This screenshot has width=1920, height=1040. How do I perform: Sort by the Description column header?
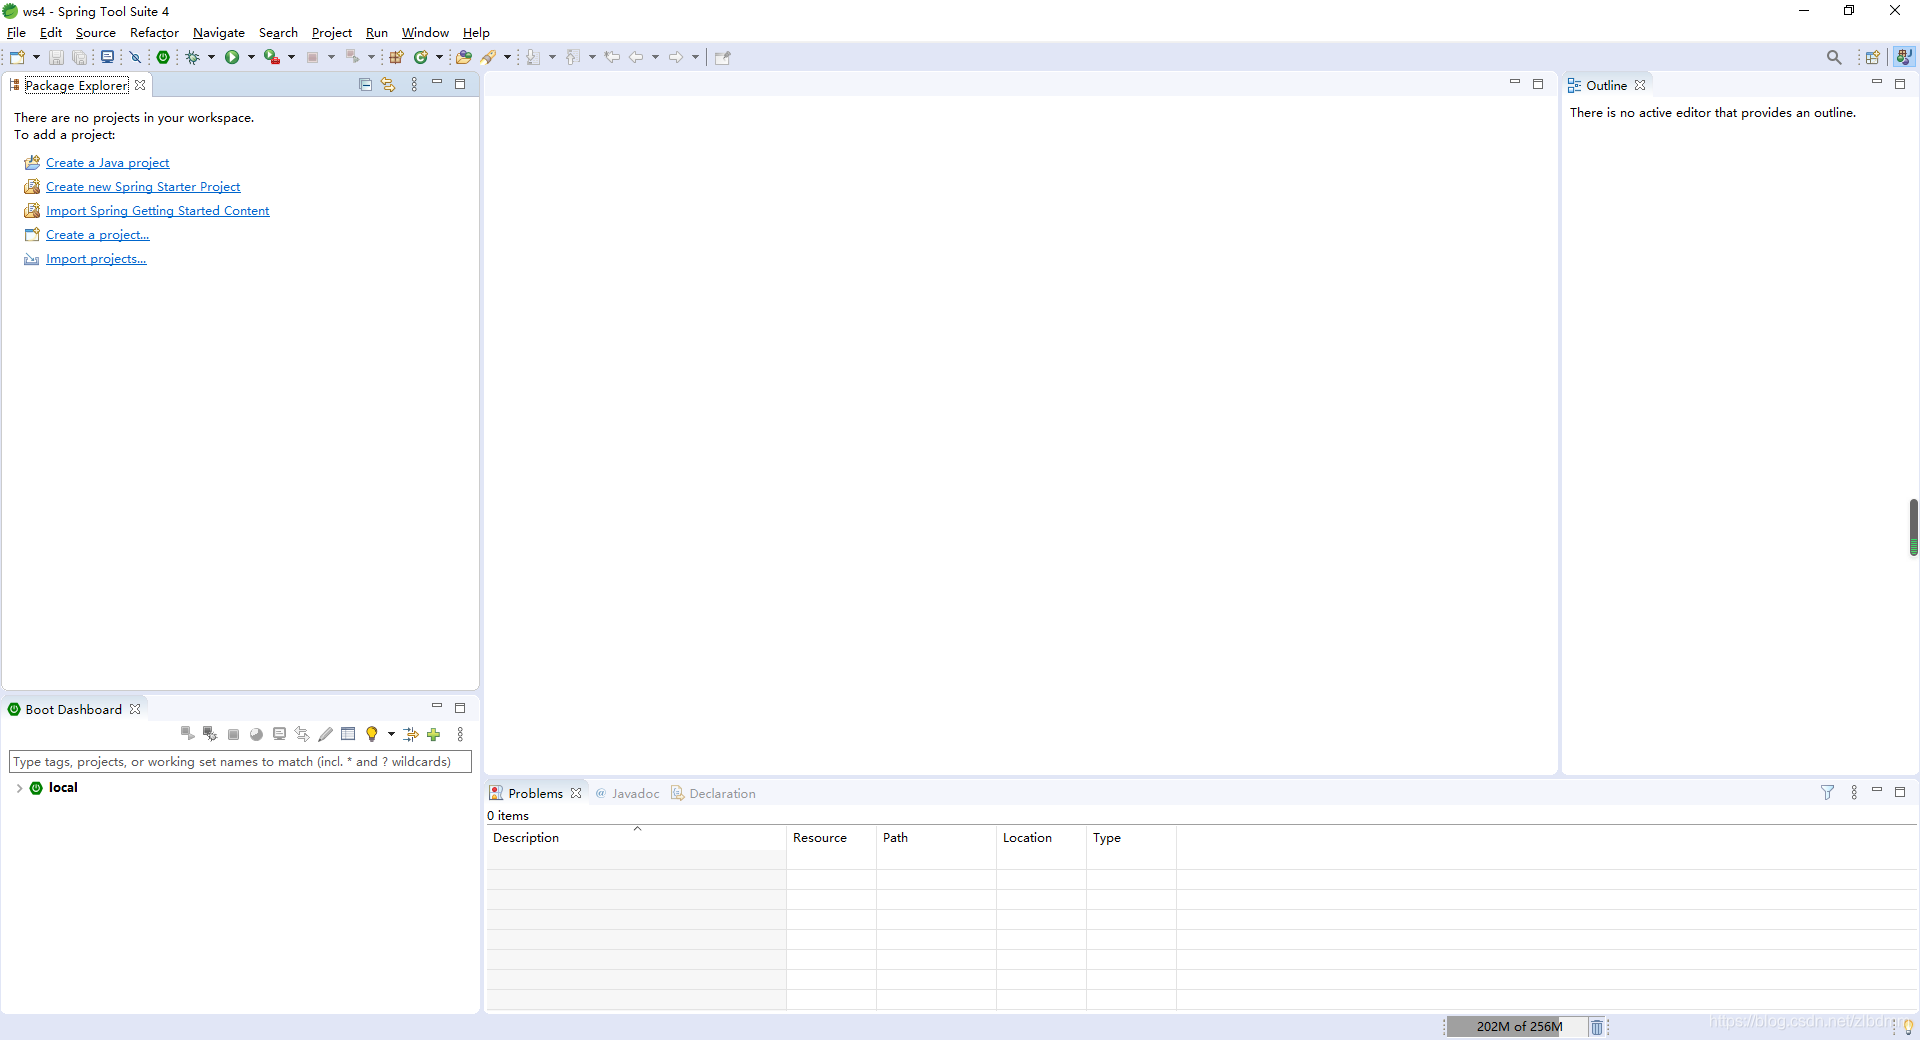(636, 838)
